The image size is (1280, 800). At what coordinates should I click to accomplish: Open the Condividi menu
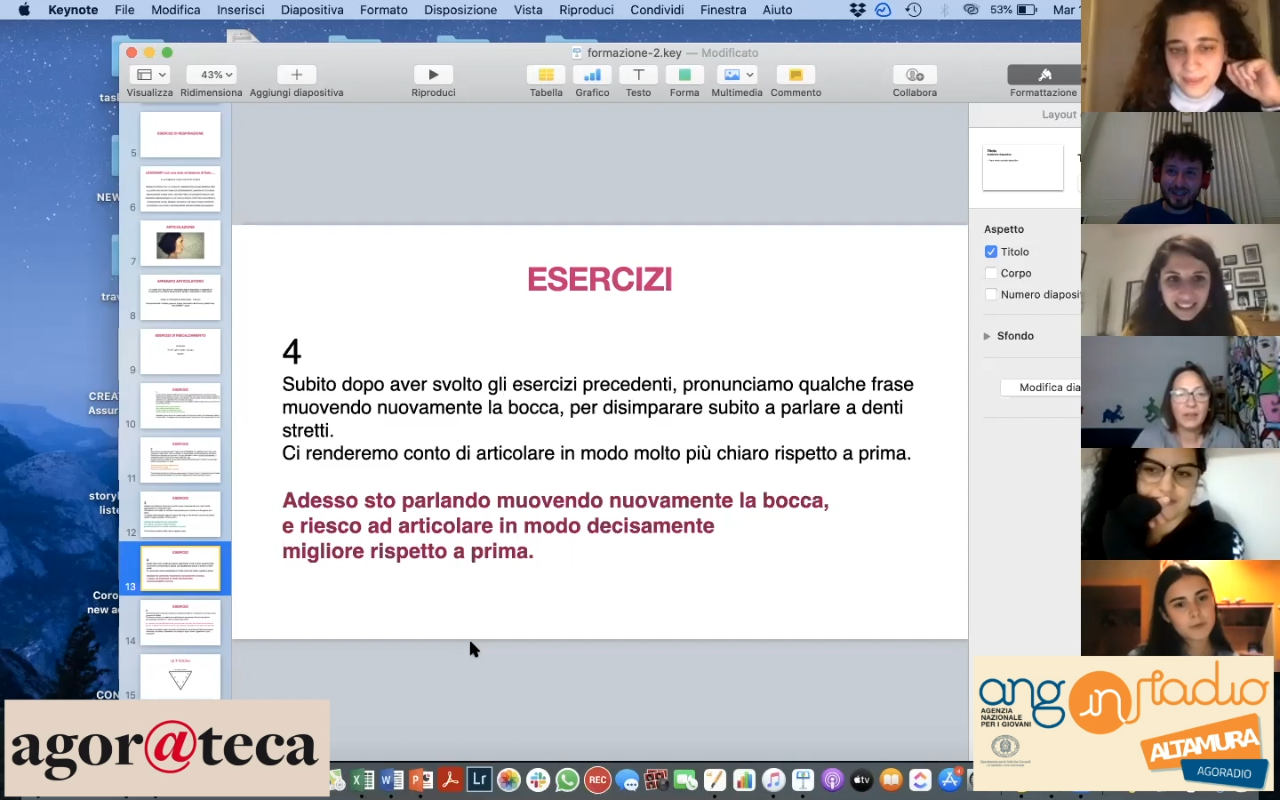(x=657, y=10)
